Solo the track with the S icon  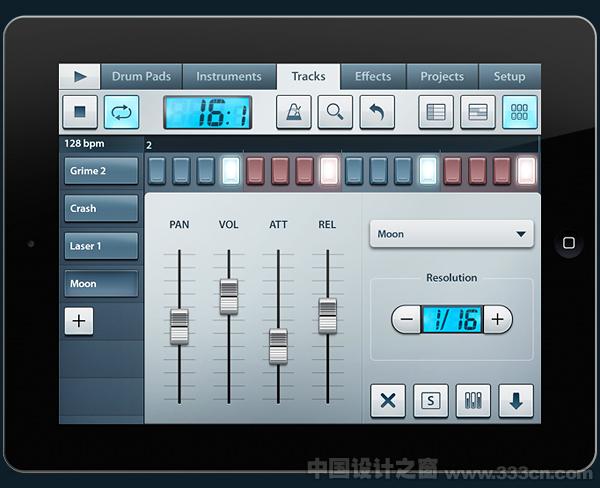(431, 401)
